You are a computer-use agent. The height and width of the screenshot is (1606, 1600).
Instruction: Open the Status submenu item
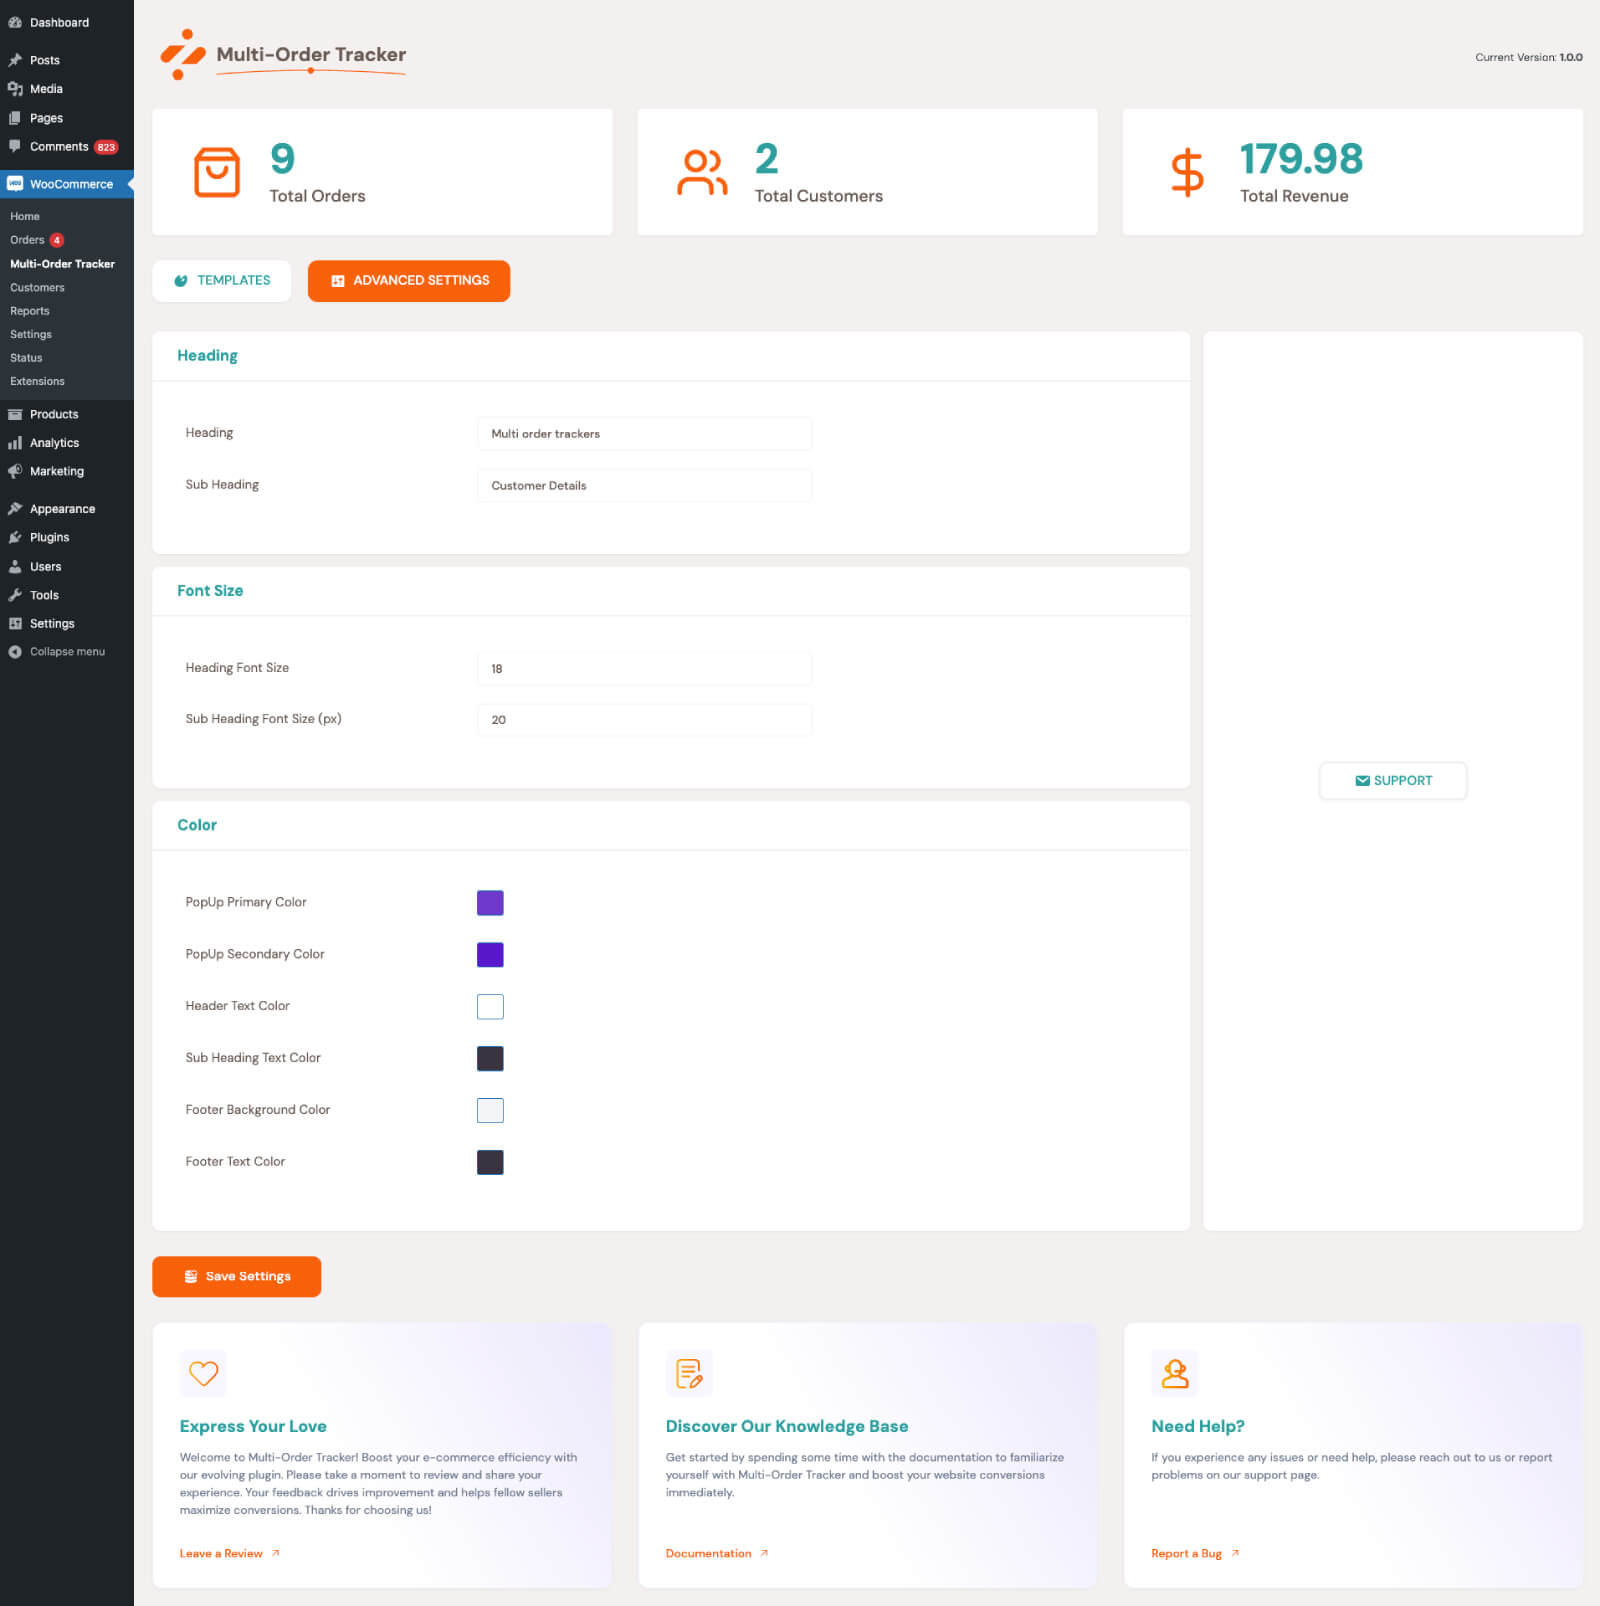26,358
